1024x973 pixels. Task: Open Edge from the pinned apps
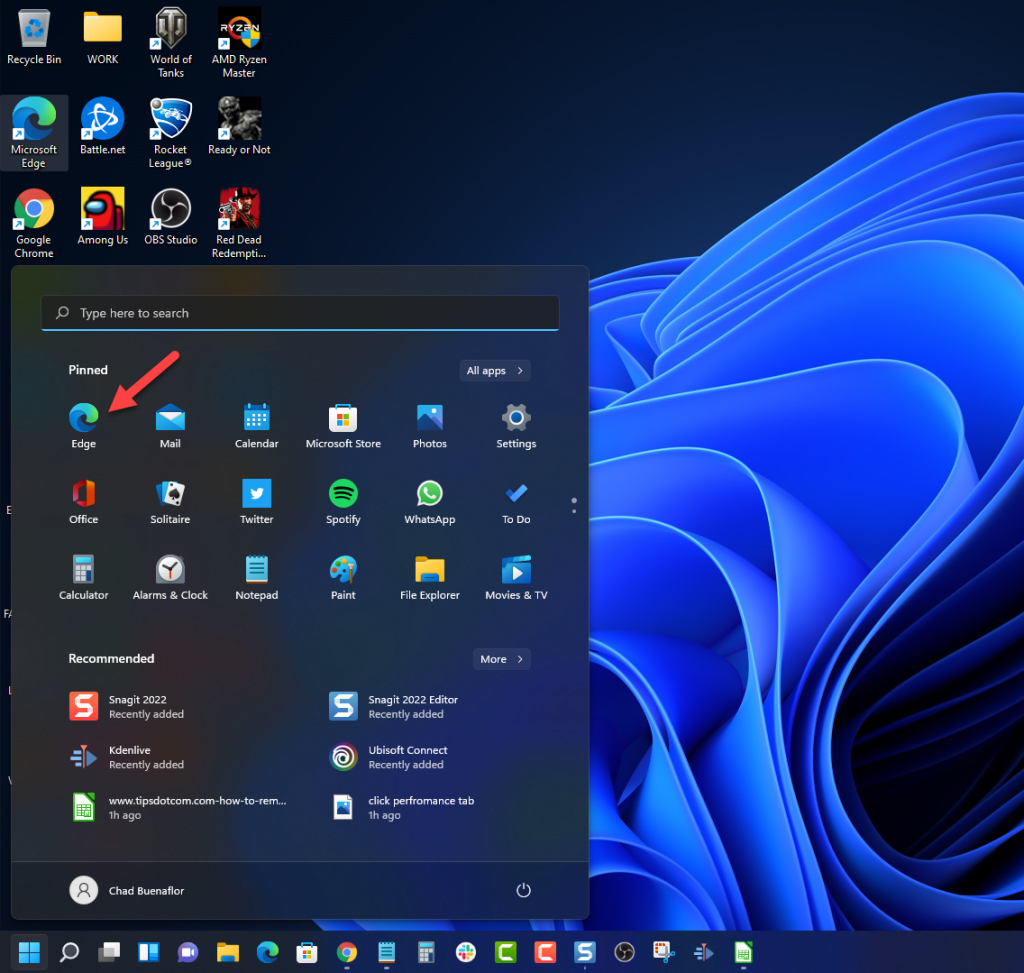(84, 426)
